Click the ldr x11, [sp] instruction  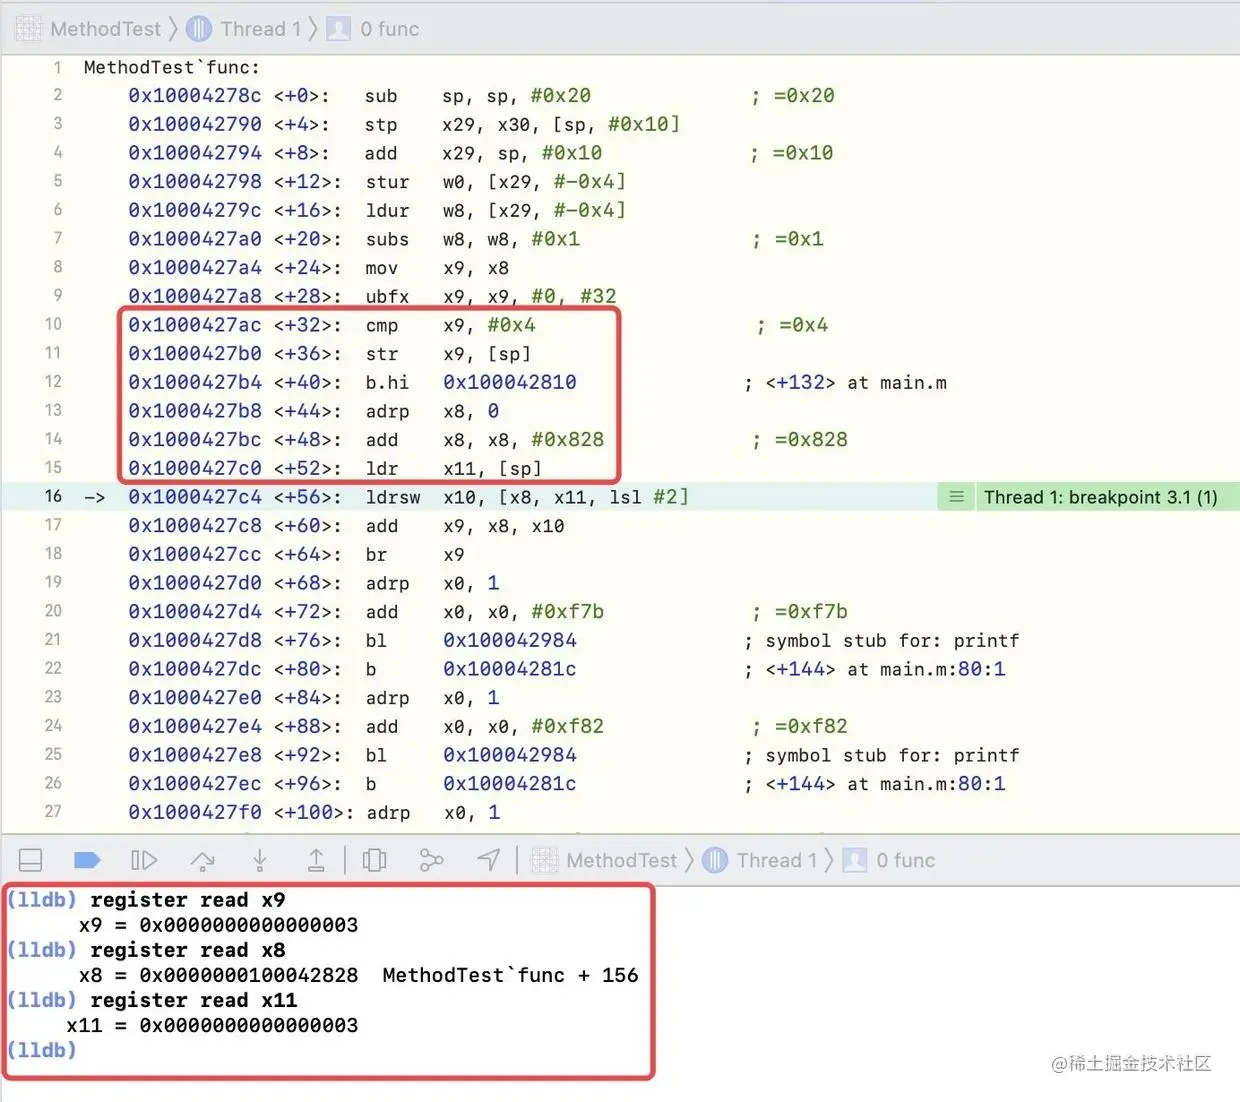[454, 468]
